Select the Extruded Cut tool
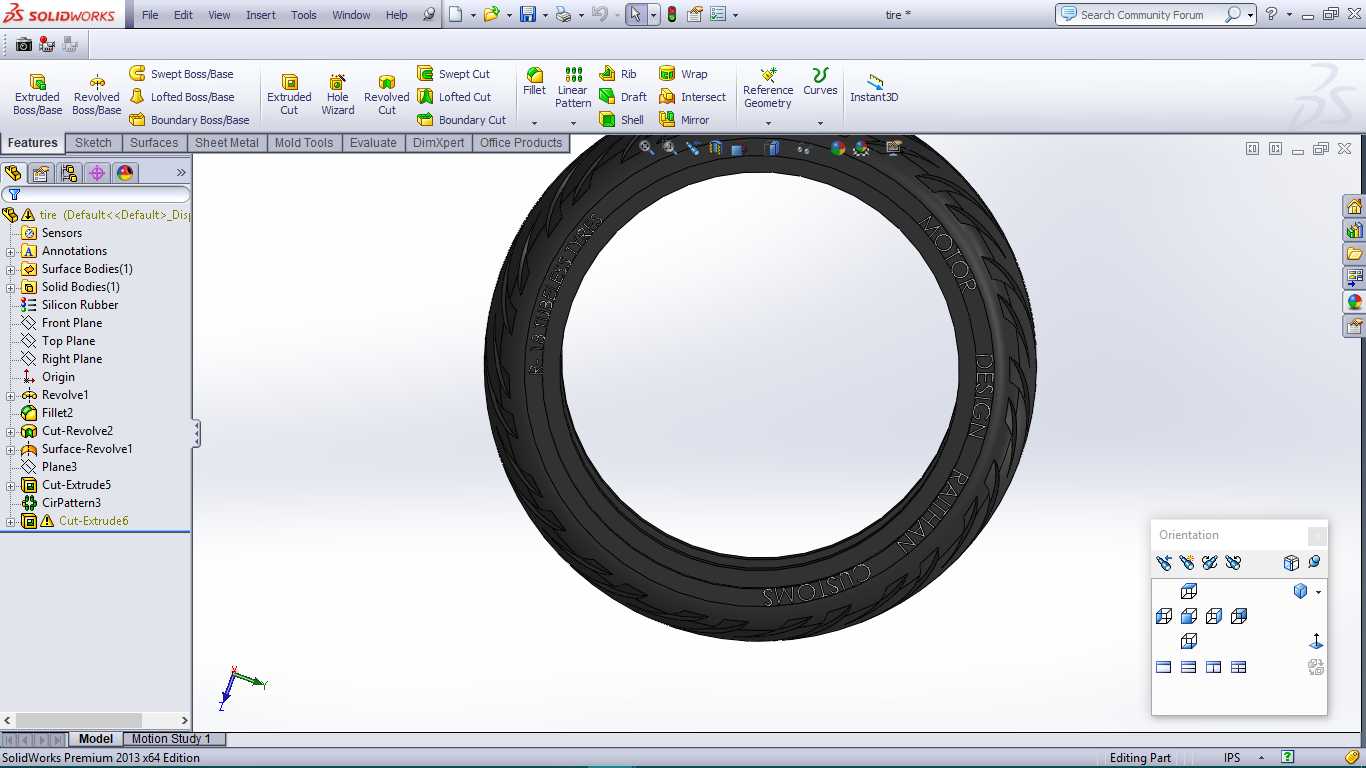The image size is (1366, 768). coord(289,94)
